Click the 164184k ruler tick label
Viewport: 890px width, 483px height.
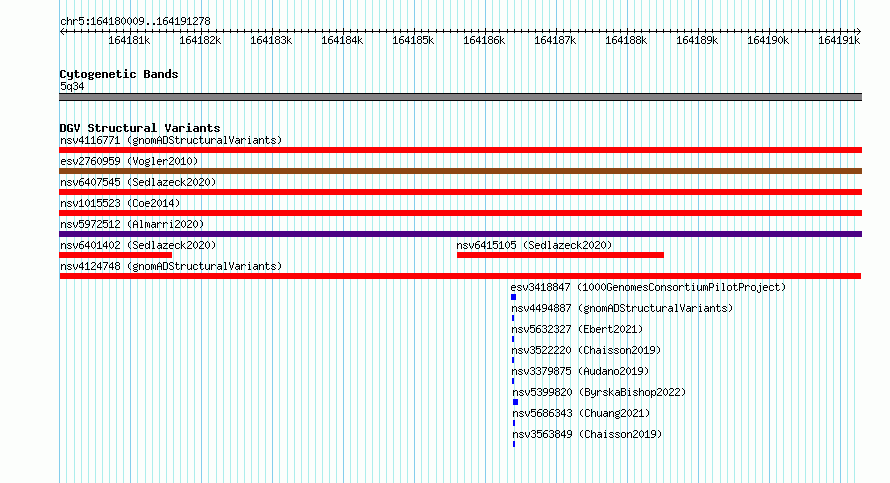[342, 40]
